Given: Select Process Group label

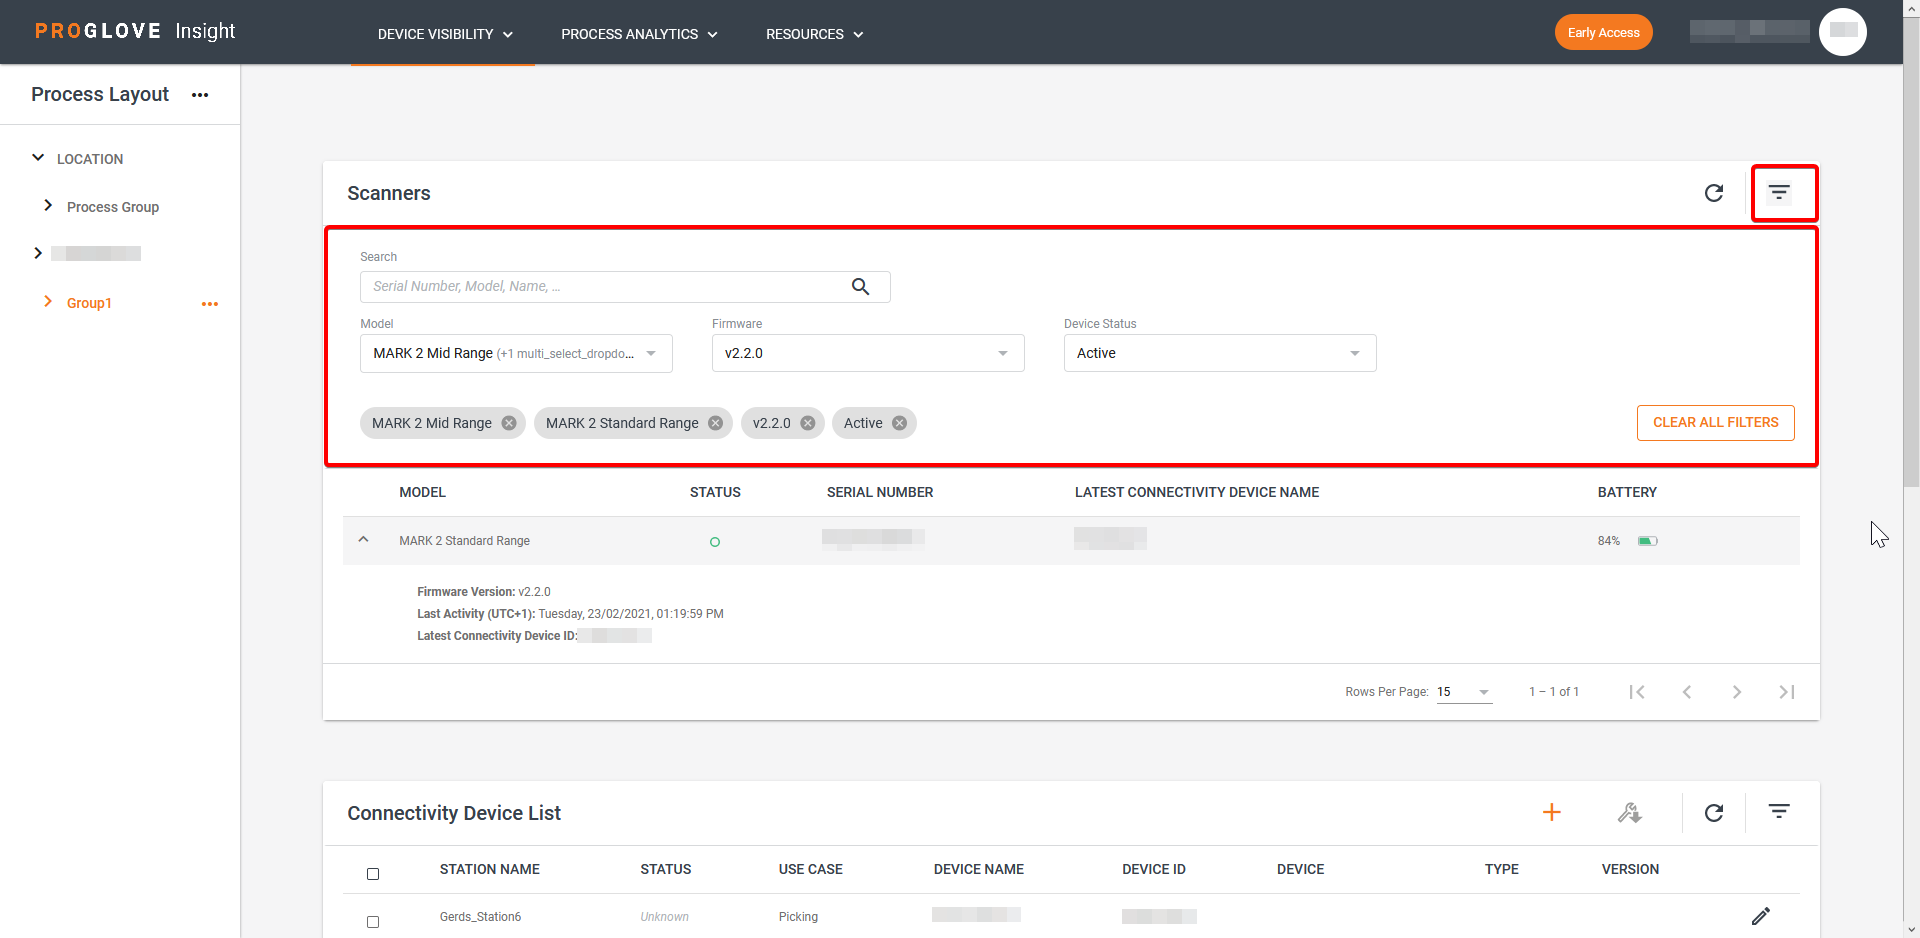Looking at the screenshot, I should pyautogui.click(x=113, y=207).
